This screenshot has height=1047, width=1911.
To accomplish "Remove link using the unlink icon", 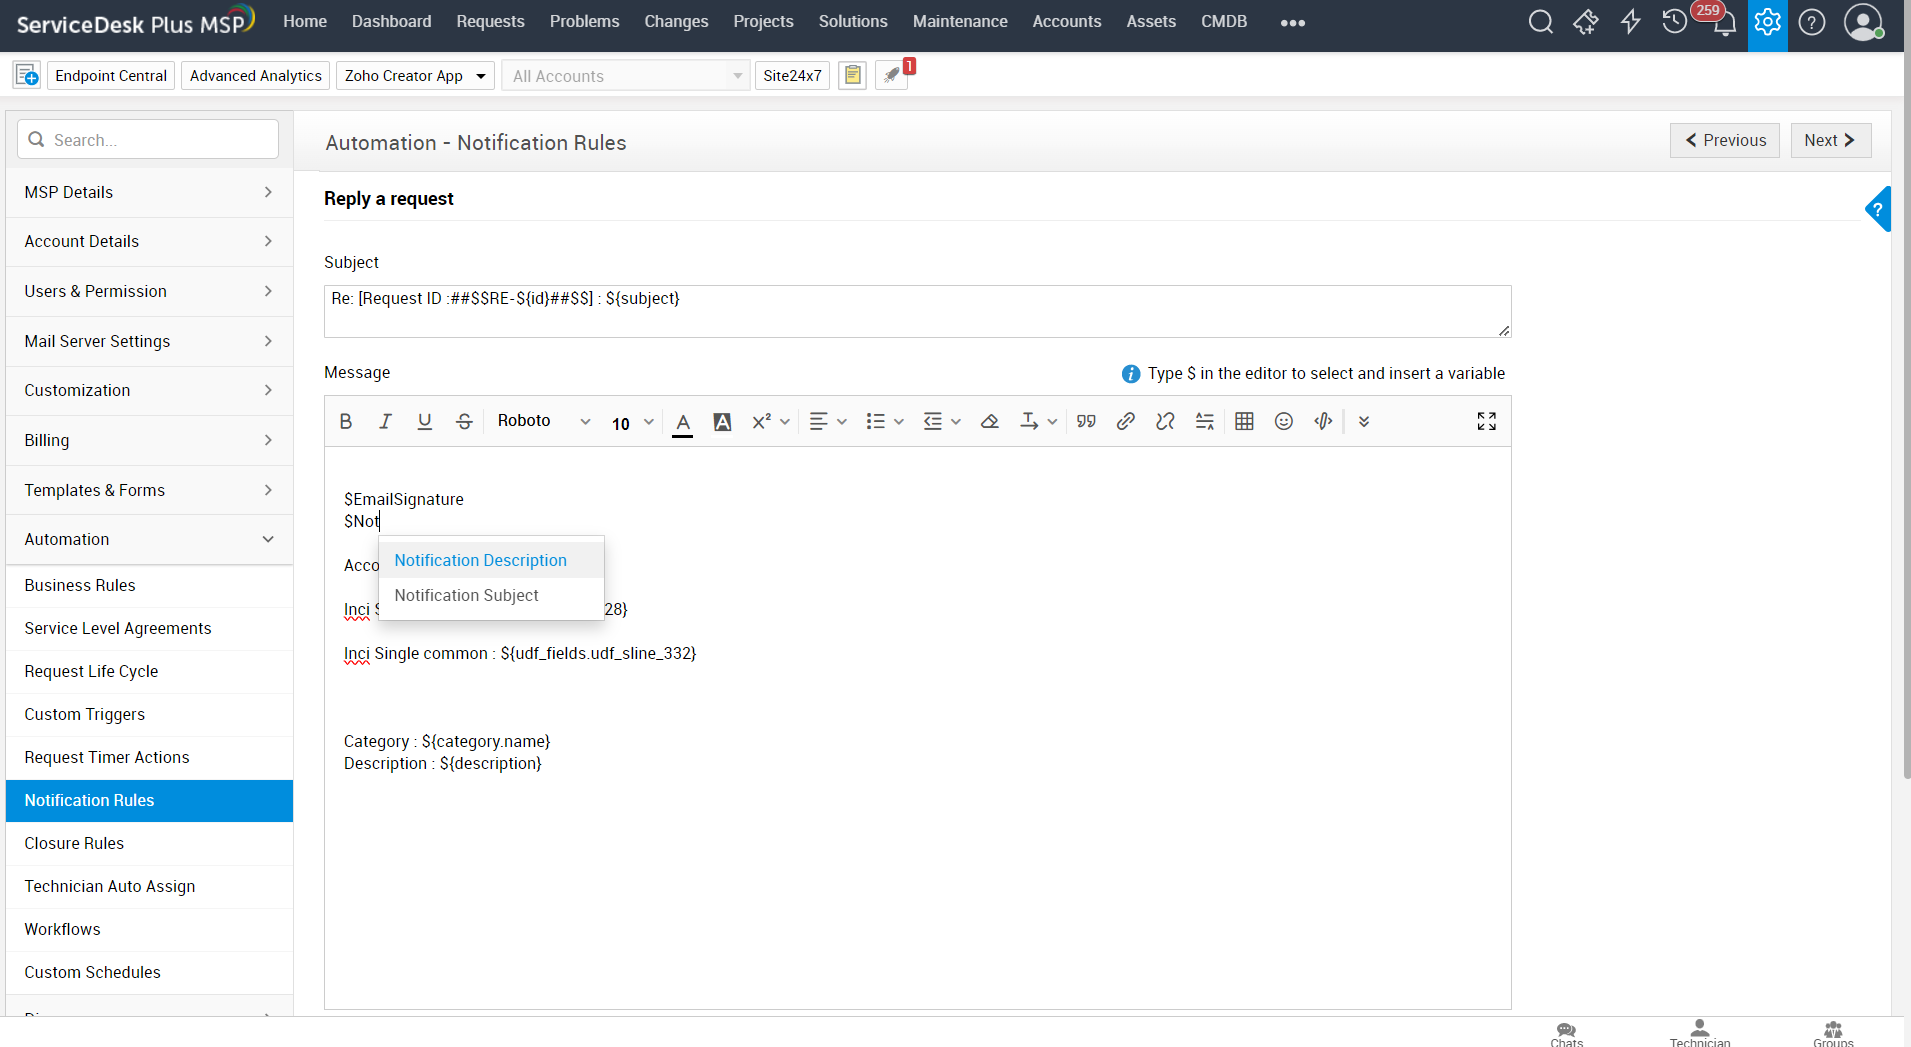I will pos(1165,421).
